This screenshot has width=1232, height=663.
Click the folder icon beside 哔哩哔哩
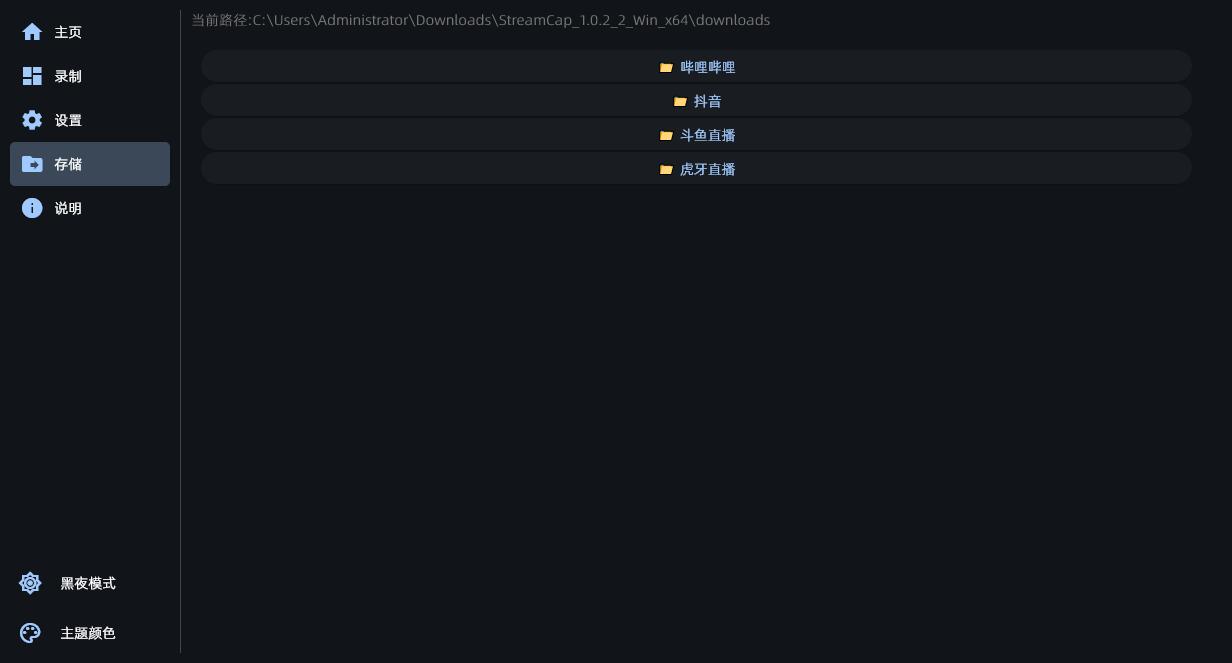666,68
